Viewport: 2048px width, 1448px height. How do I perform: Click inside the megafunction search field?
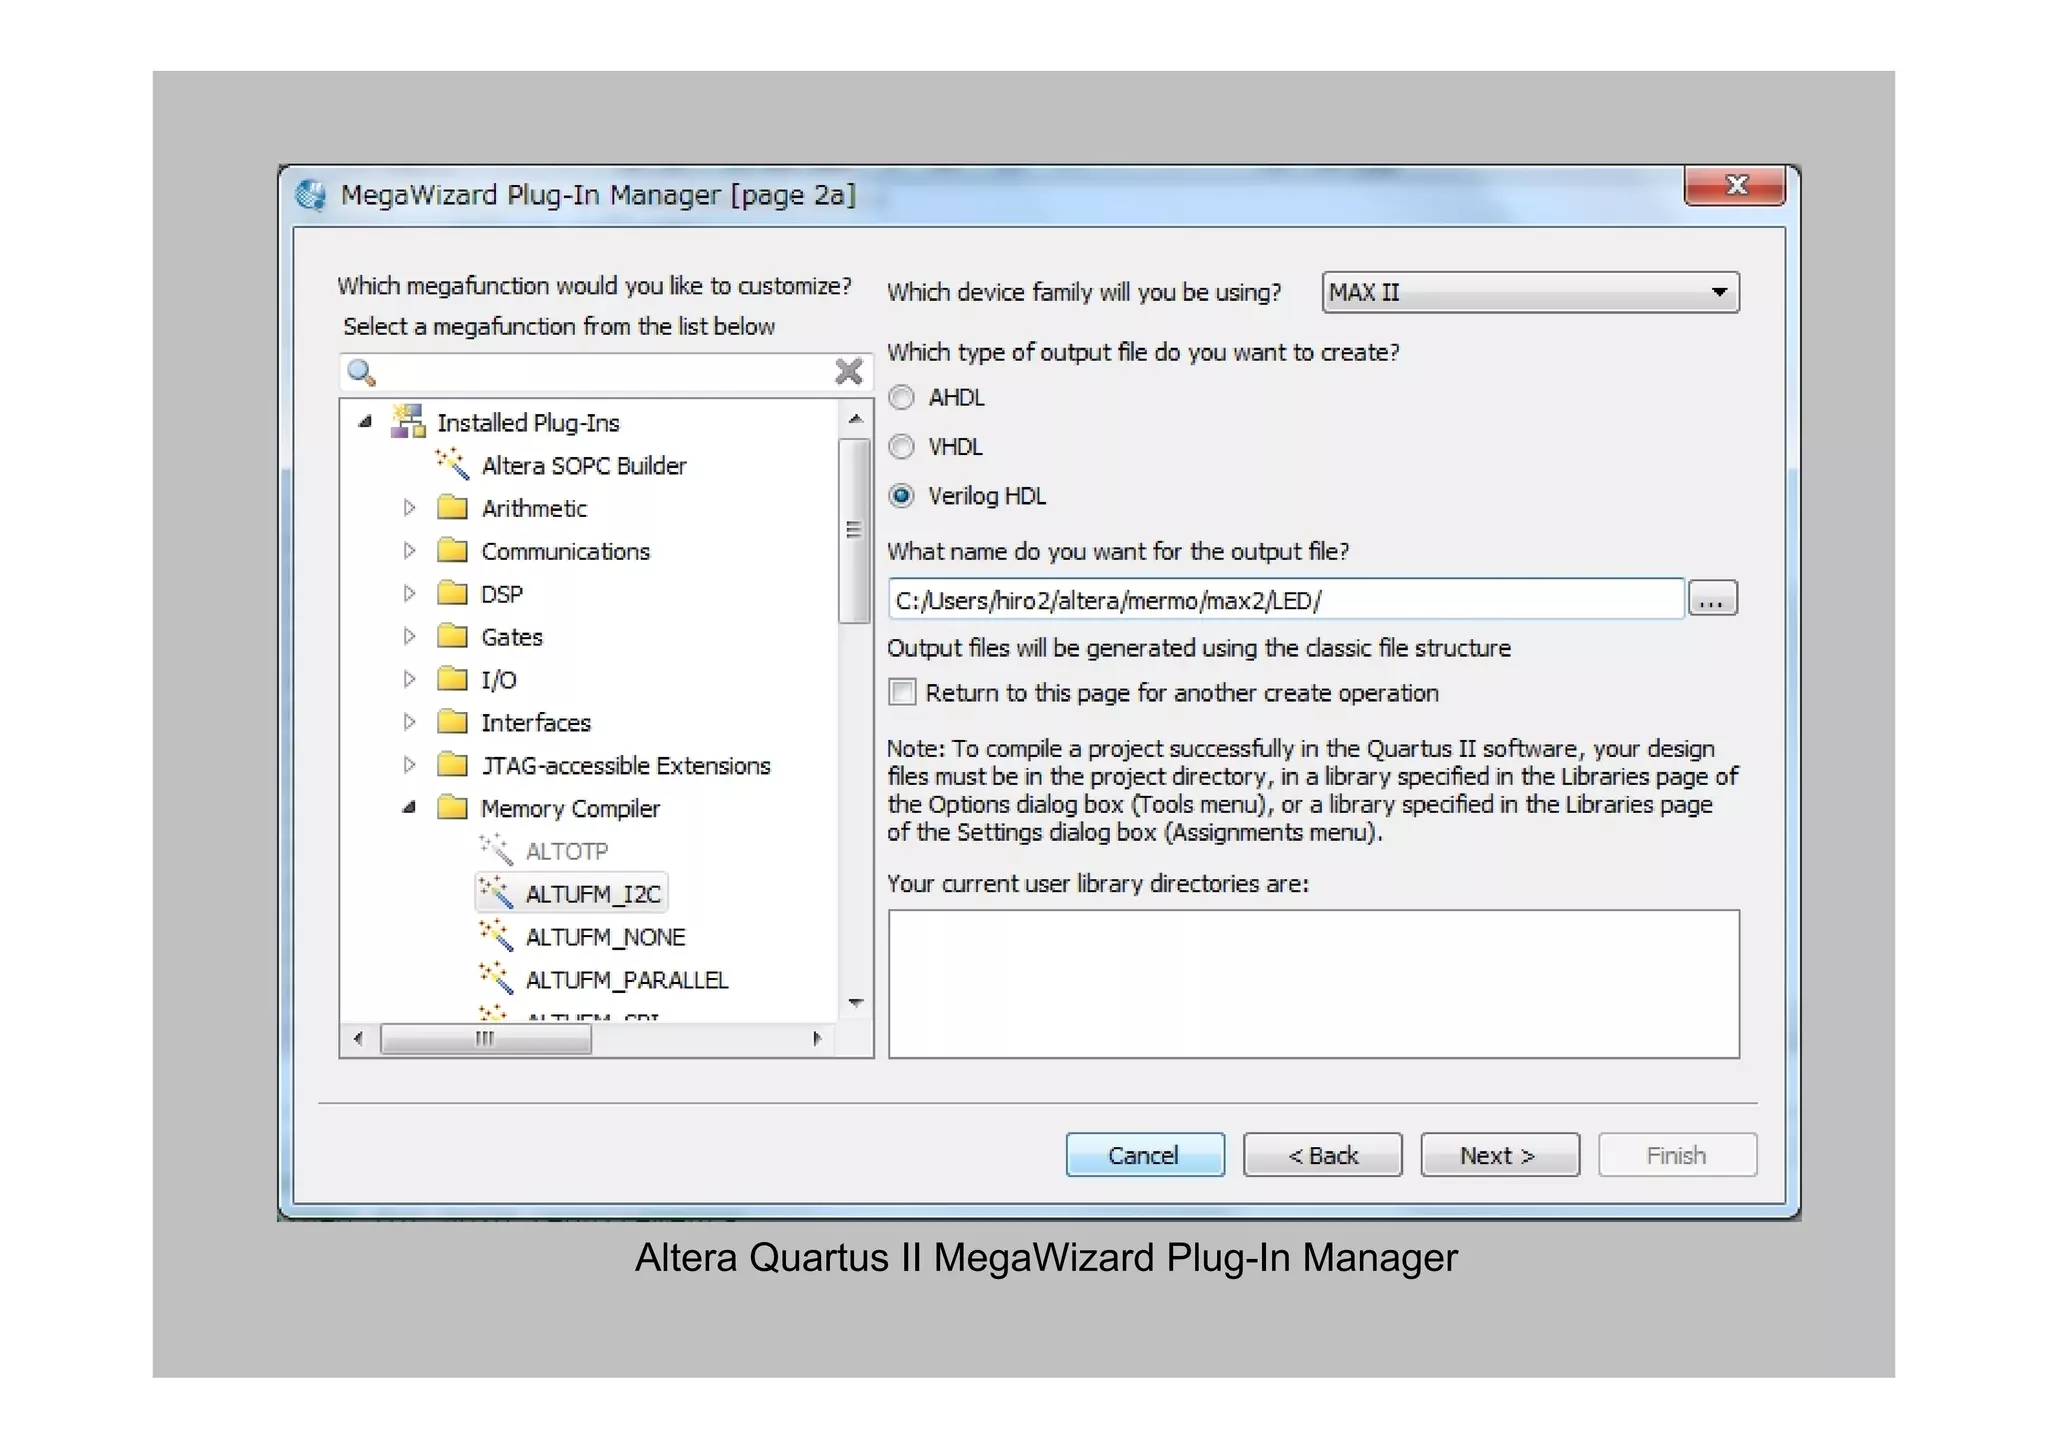click(604, 372)
